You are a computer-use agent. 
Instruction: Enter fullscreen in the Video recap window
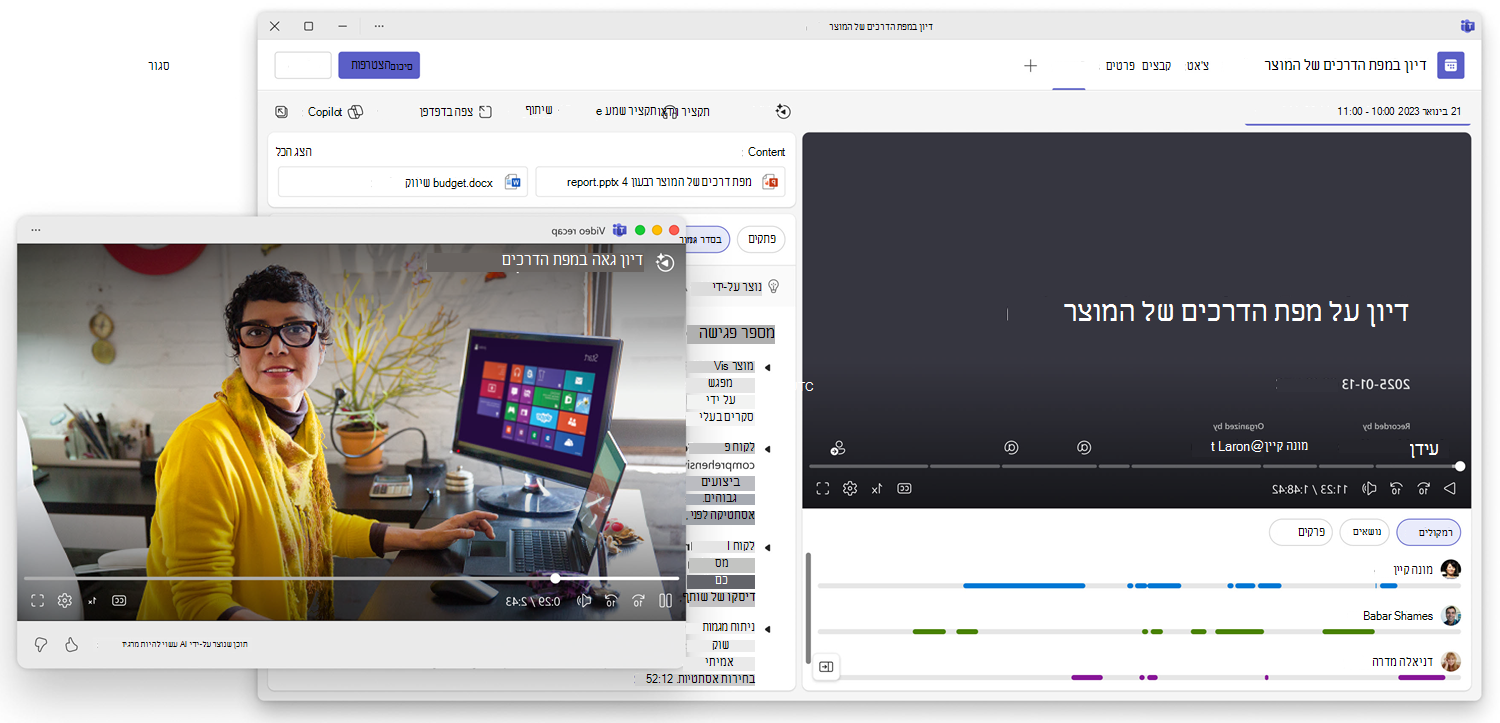38,601
